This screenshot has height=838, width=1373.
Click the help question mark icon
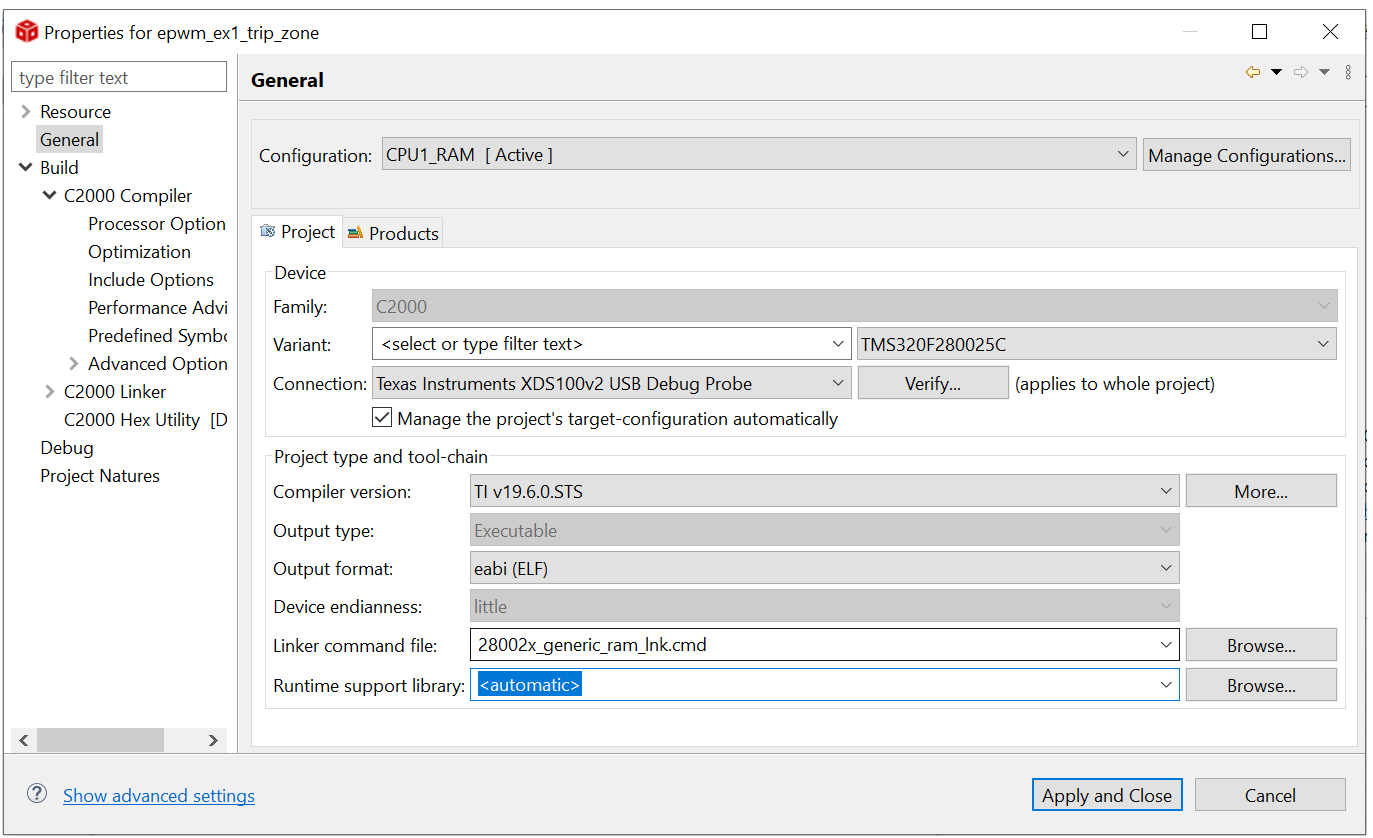[37, 794]
